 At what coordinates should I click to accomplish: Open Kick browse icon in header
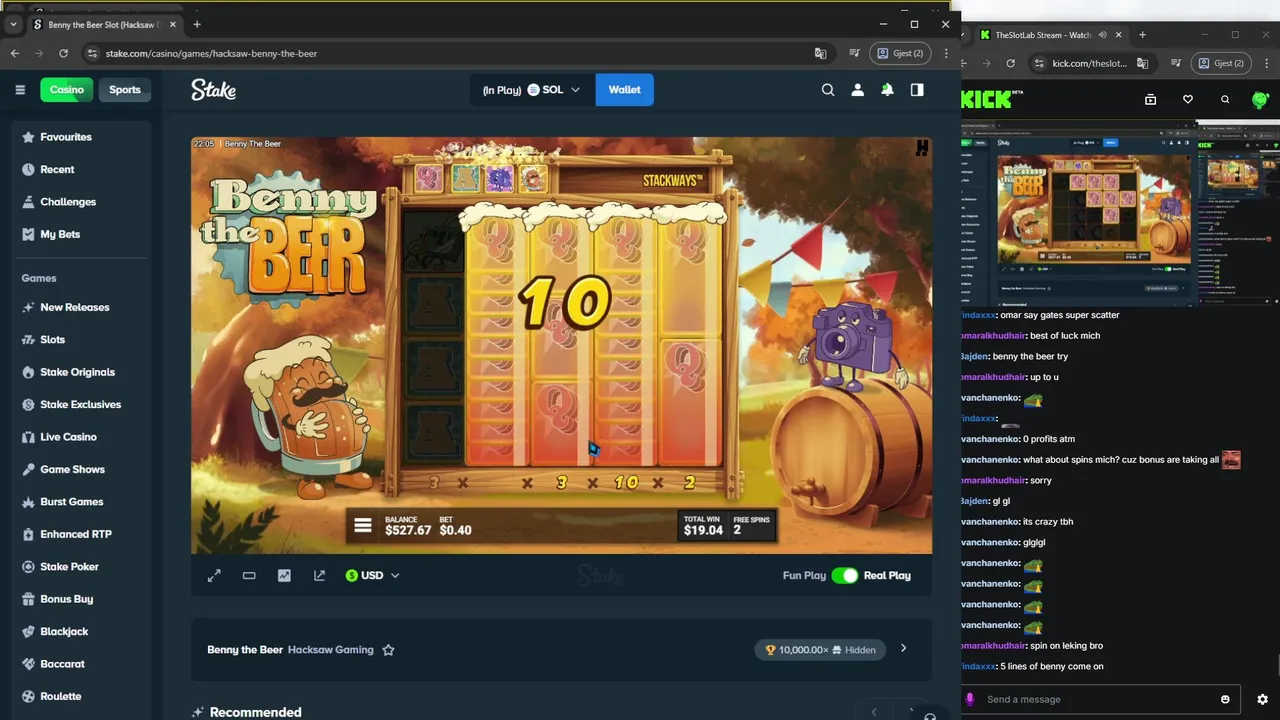1151,100
